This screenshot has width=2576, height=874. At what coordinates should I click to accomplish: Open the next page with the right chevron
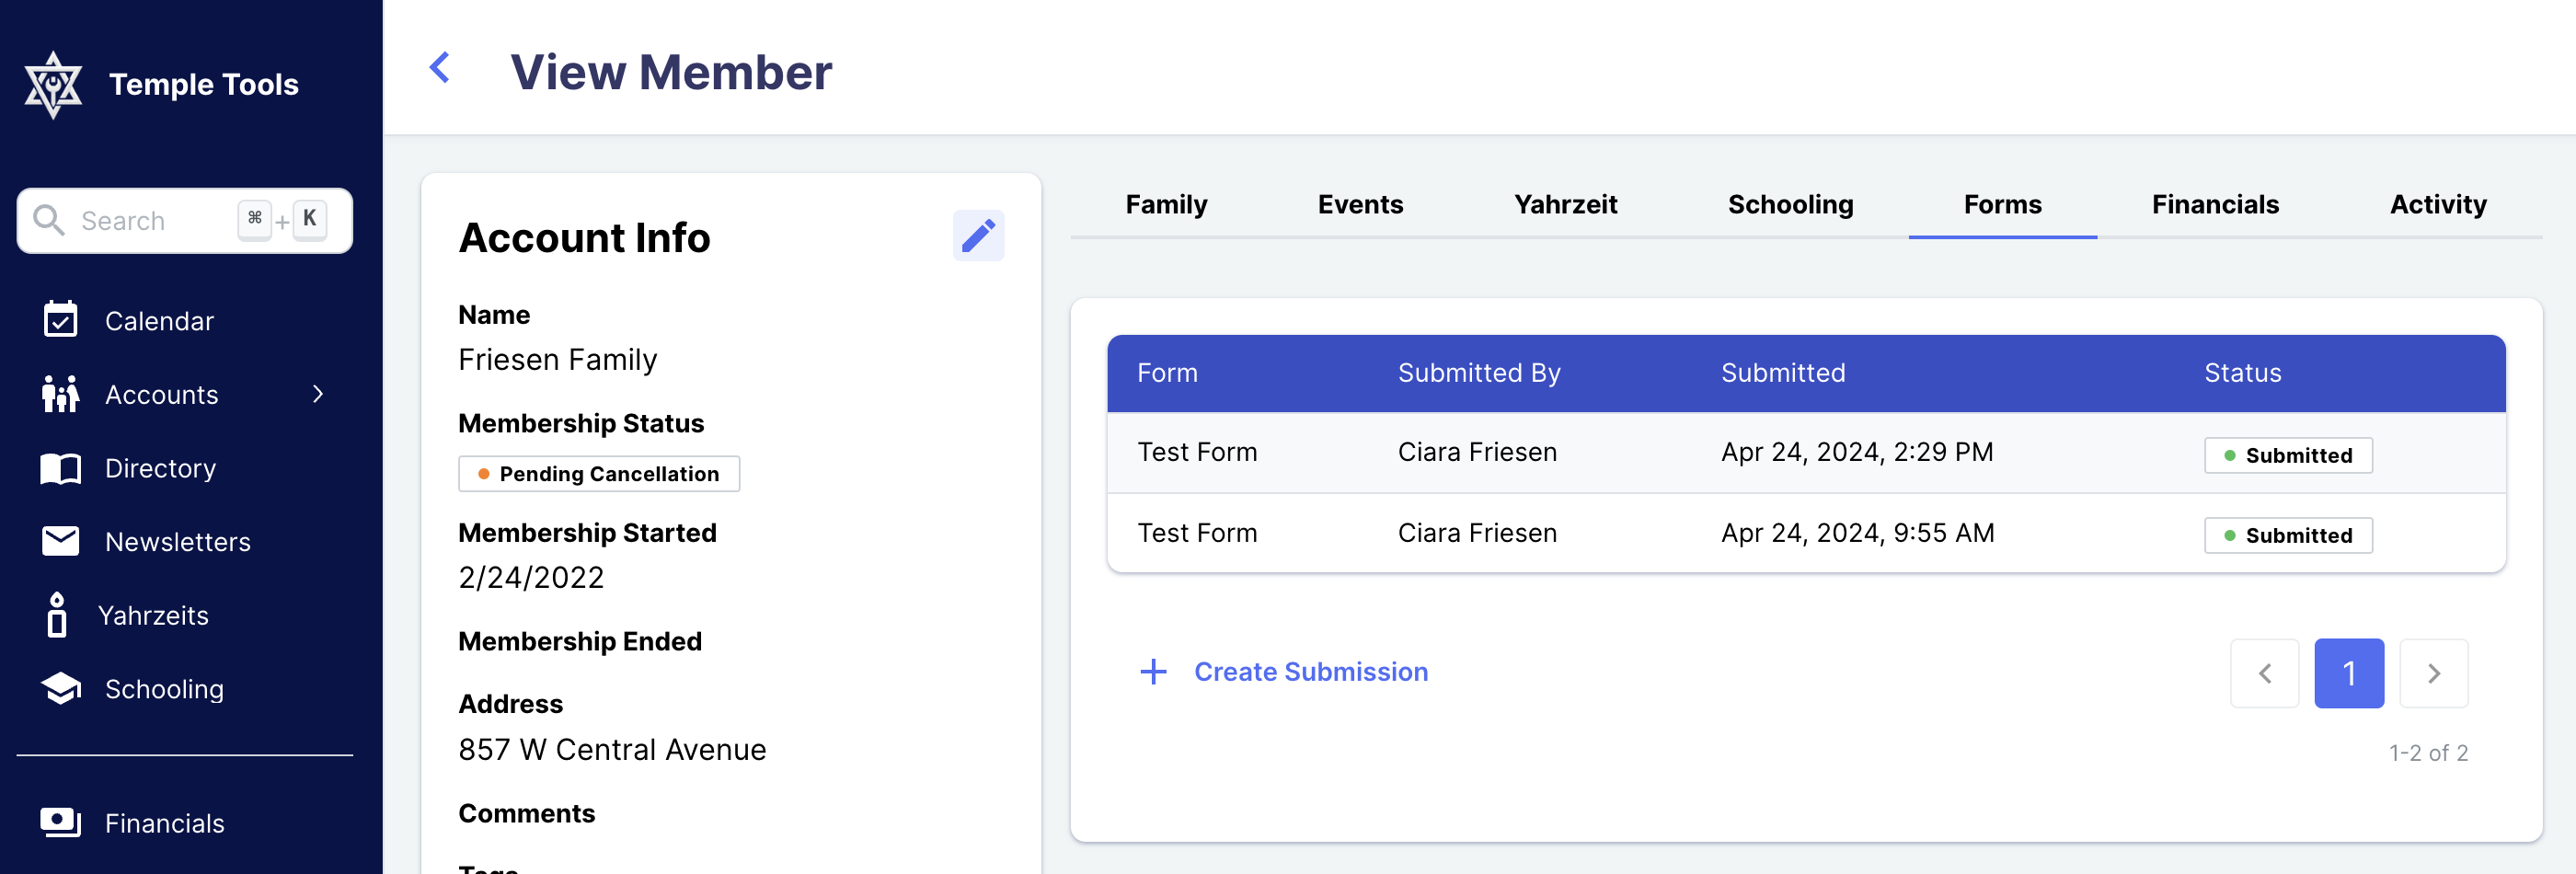(2434, 673)
